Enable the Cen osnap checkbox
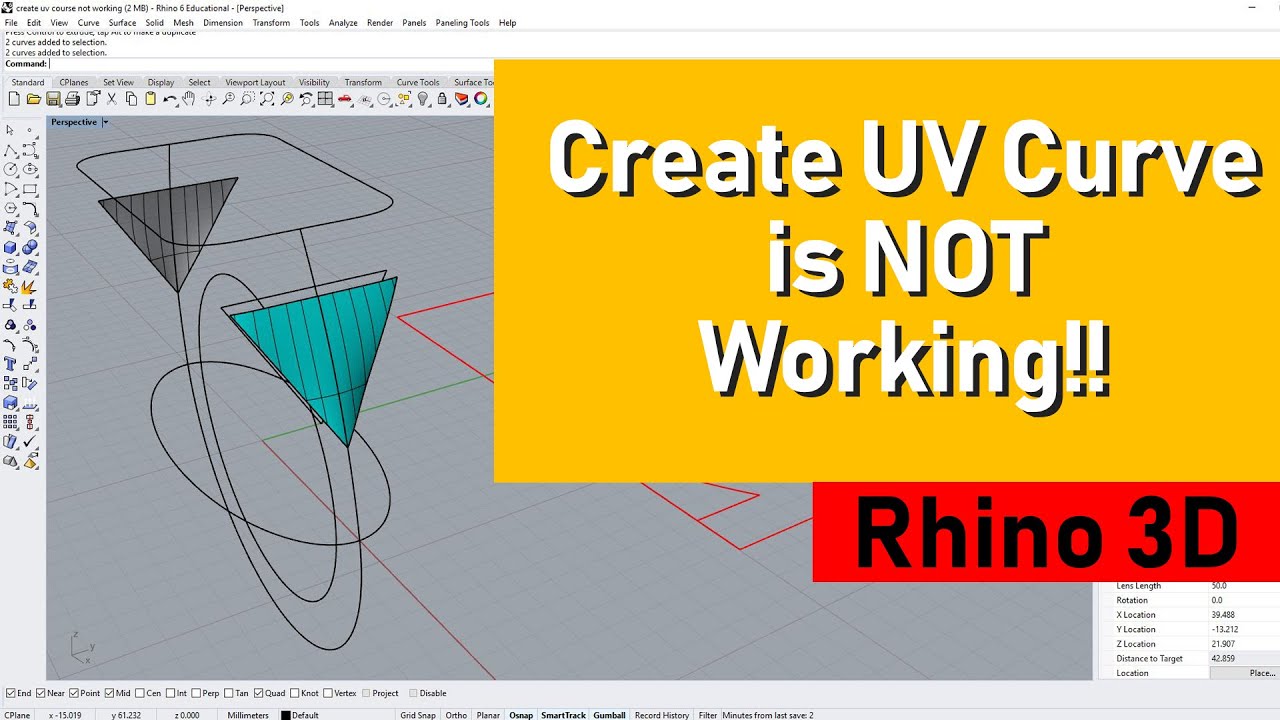Viewport: 1280px width, 720px height. 140,693
